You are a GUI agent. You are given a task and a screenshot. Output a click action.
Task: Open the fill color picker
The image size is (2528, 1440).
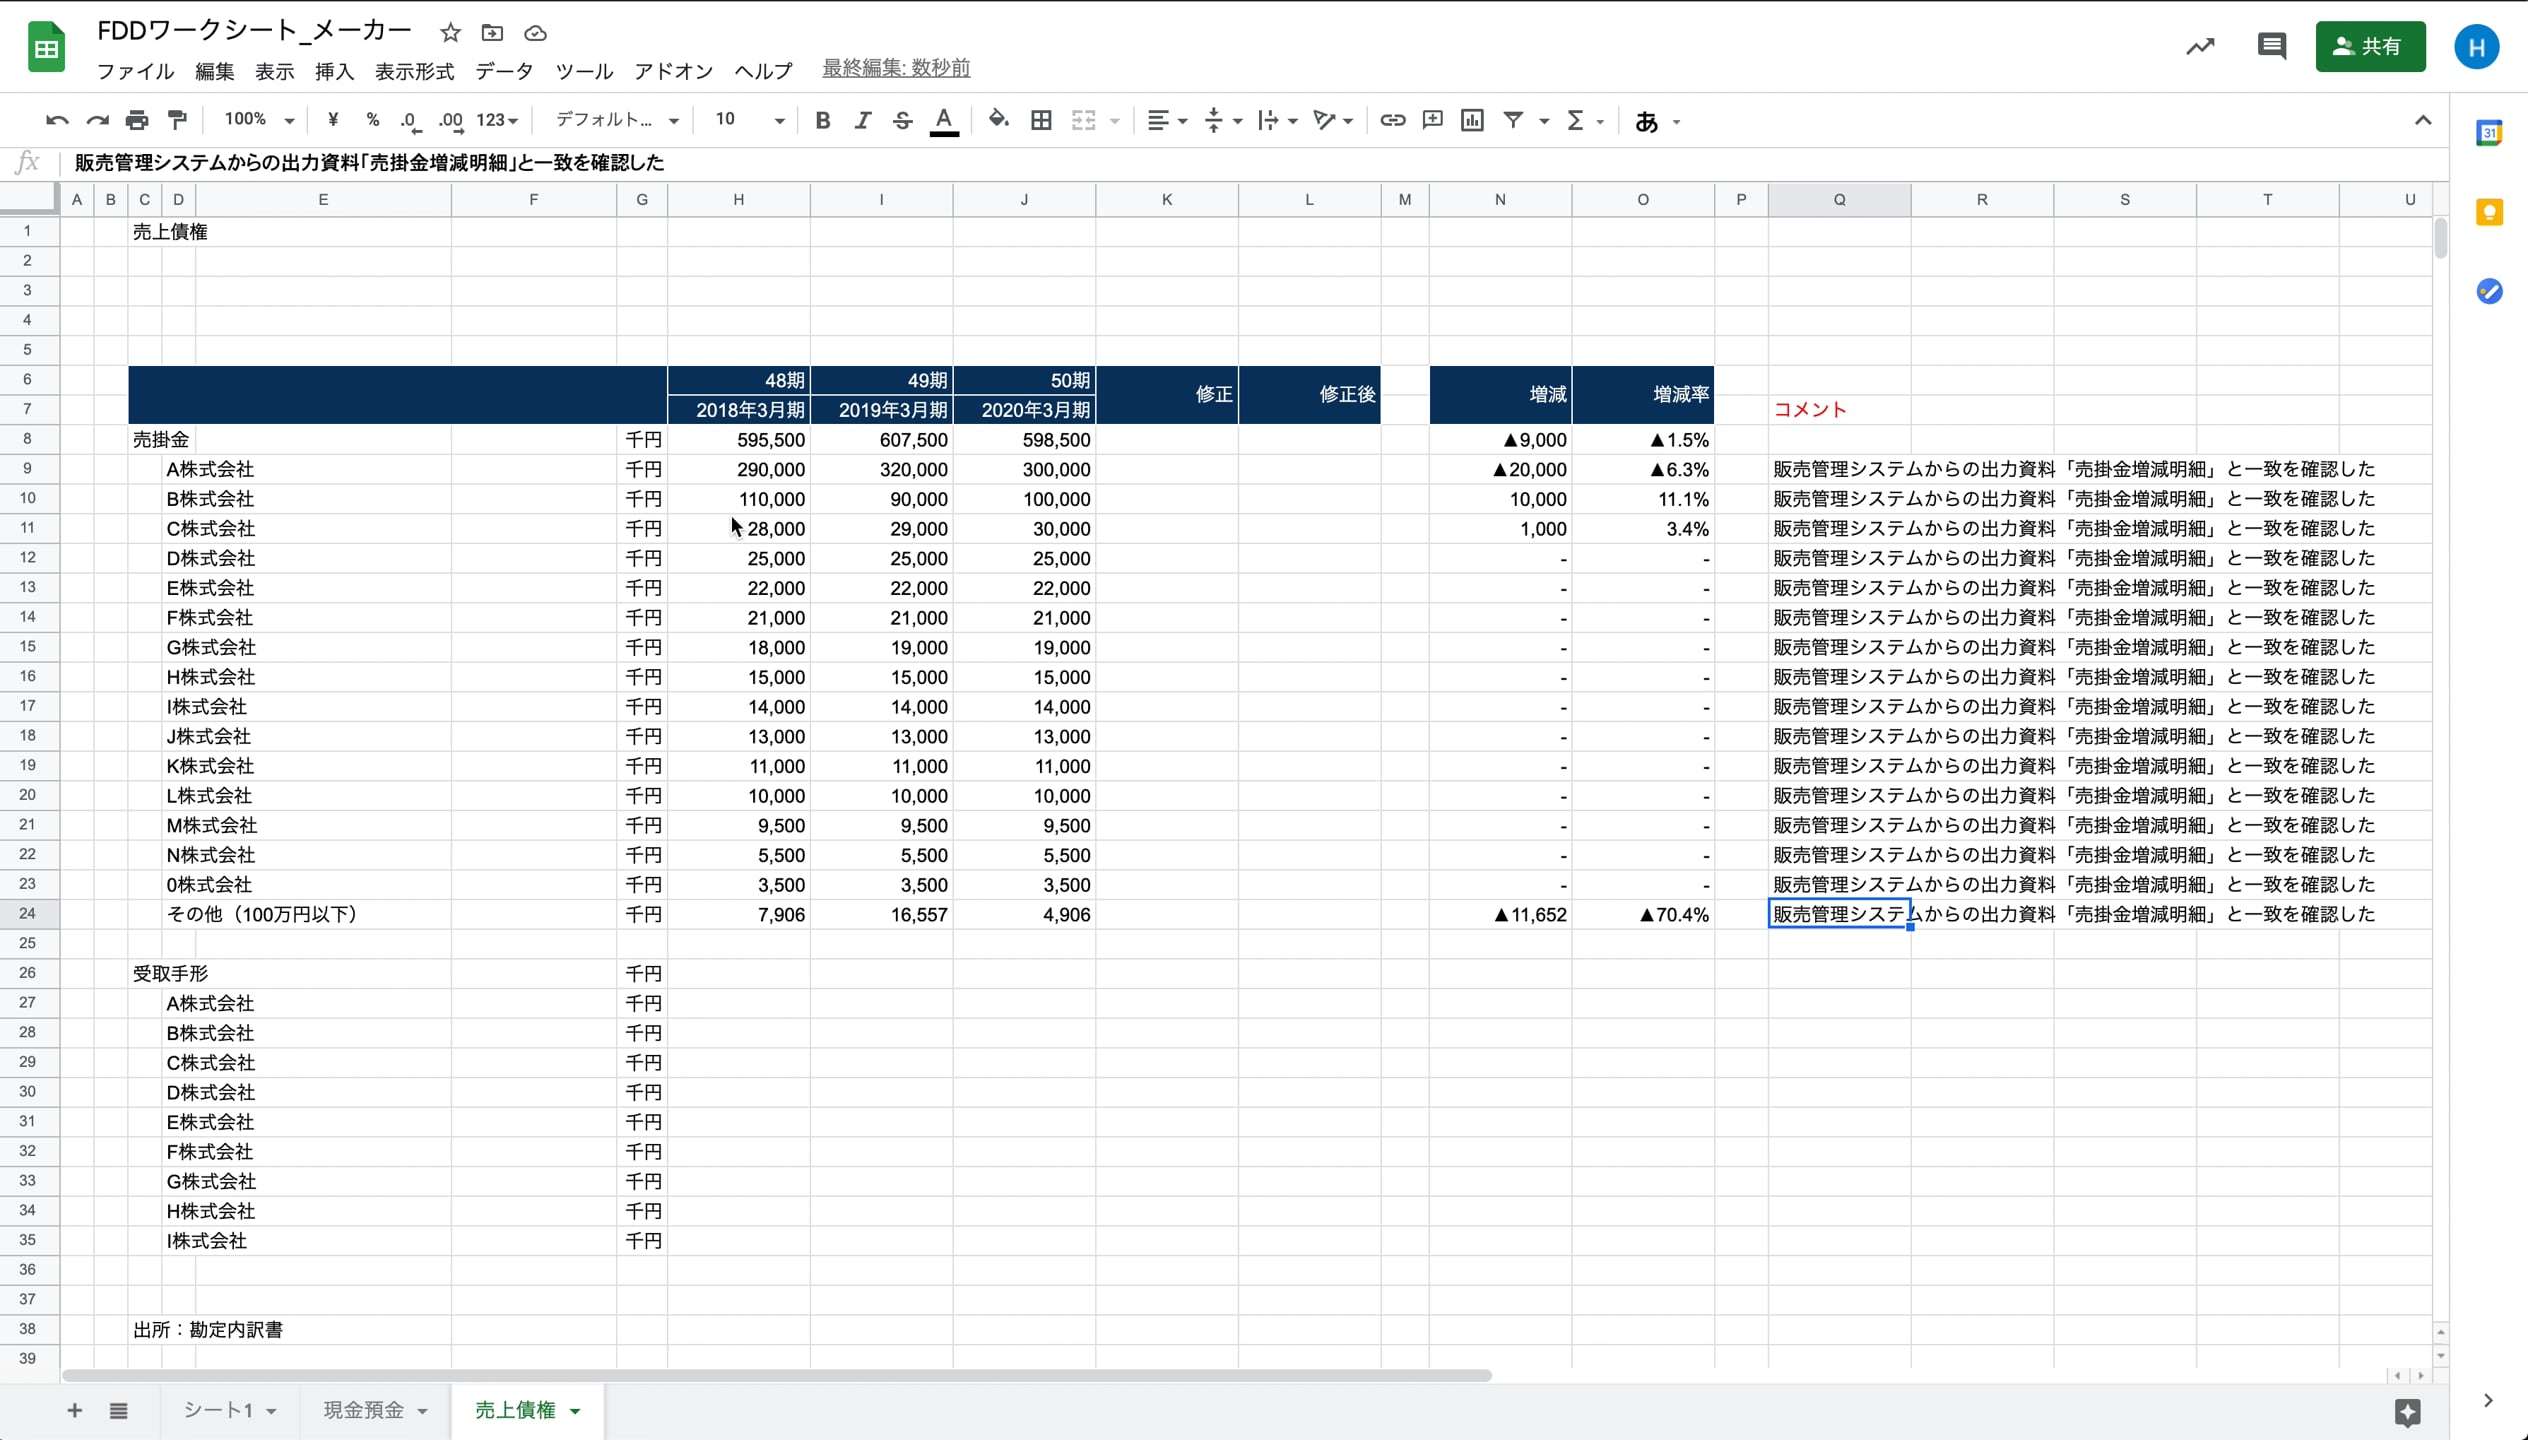coord(997,121)
